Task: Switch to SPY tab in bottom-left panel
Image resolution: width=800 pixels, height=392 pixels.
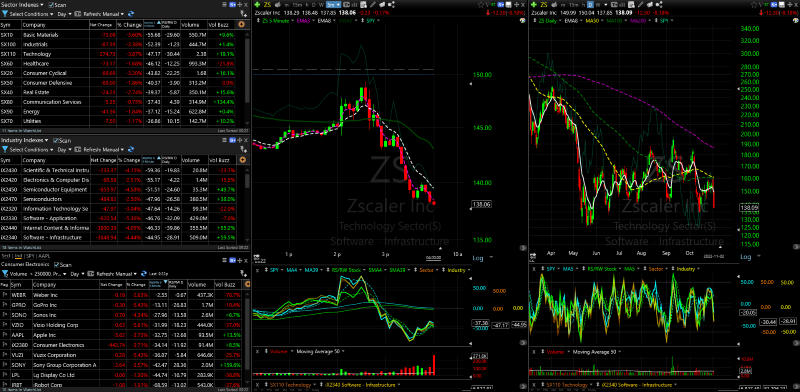Action: point(30,256)
